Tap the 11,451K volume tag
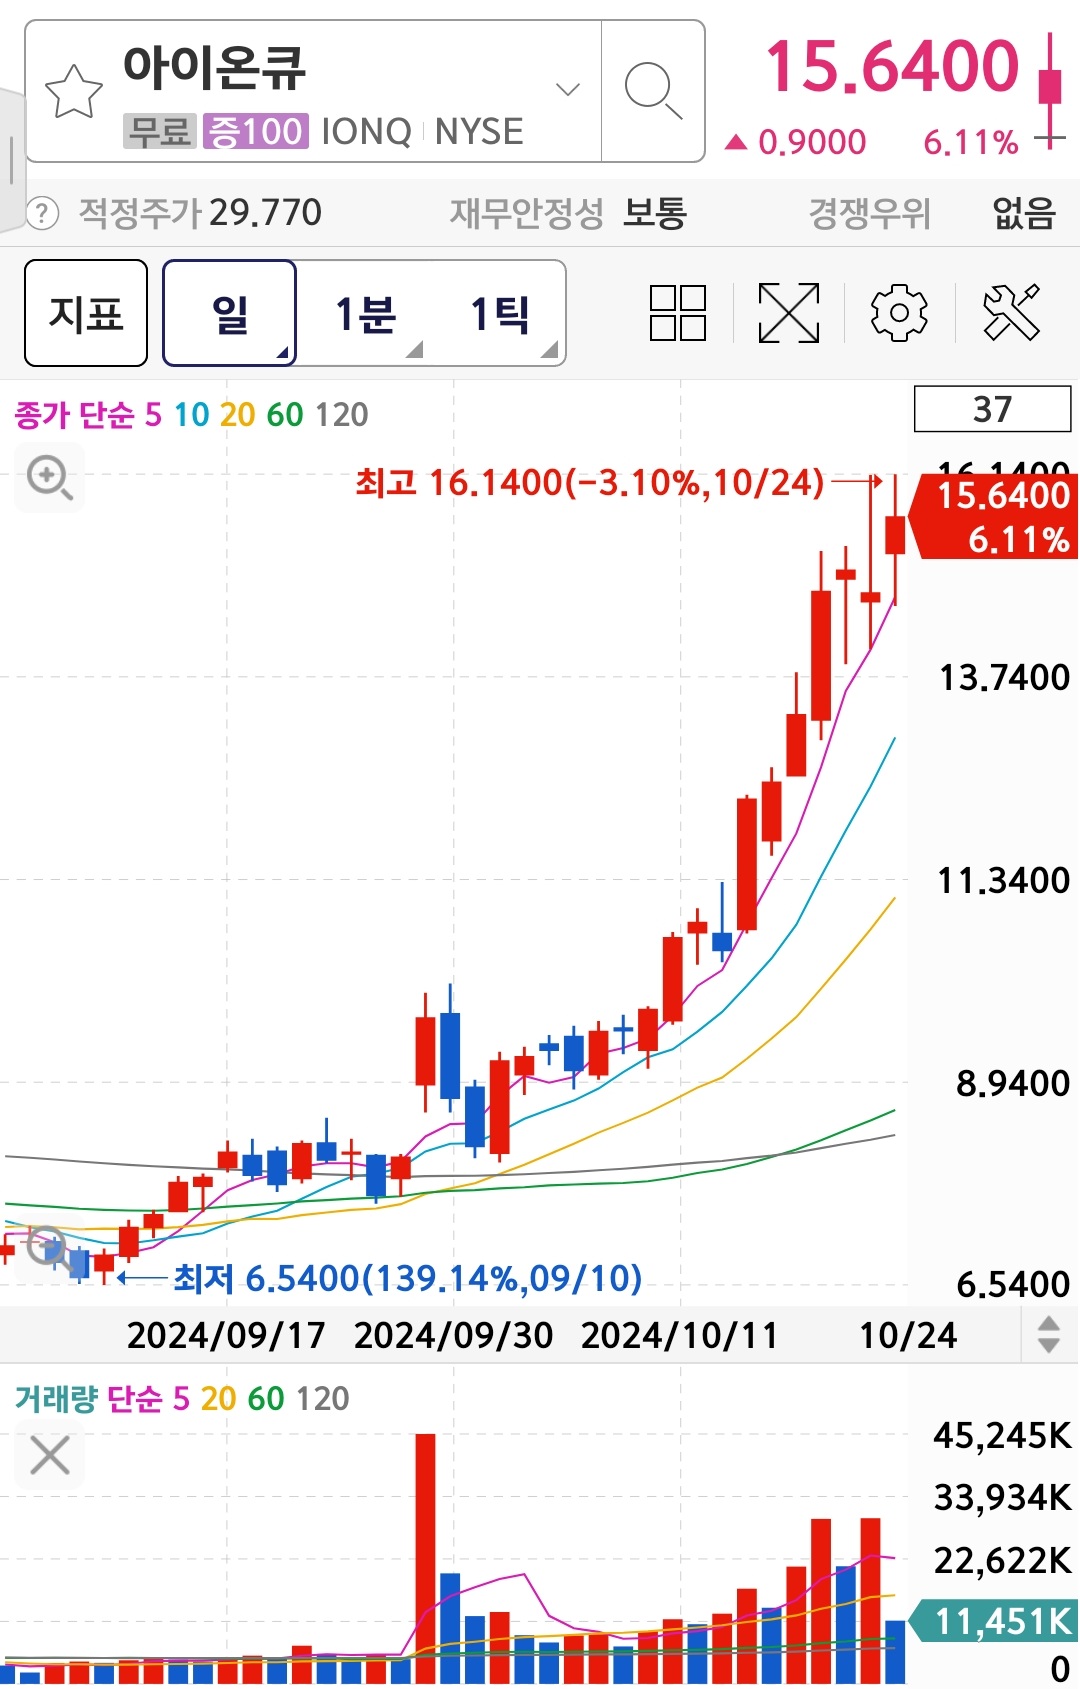The width and height of the screenshot is (1080, 1689). [994, 1621]
